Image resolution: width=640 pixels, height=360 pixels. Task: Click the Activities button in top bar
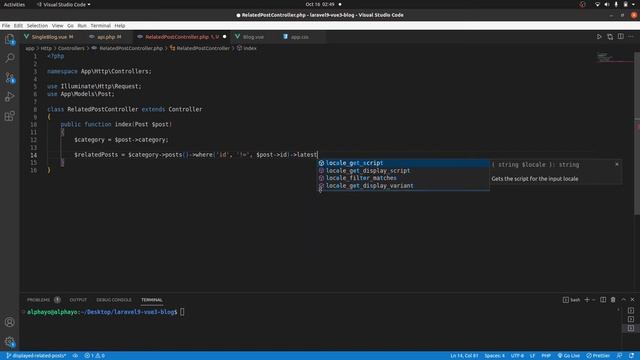coord(14,4)
